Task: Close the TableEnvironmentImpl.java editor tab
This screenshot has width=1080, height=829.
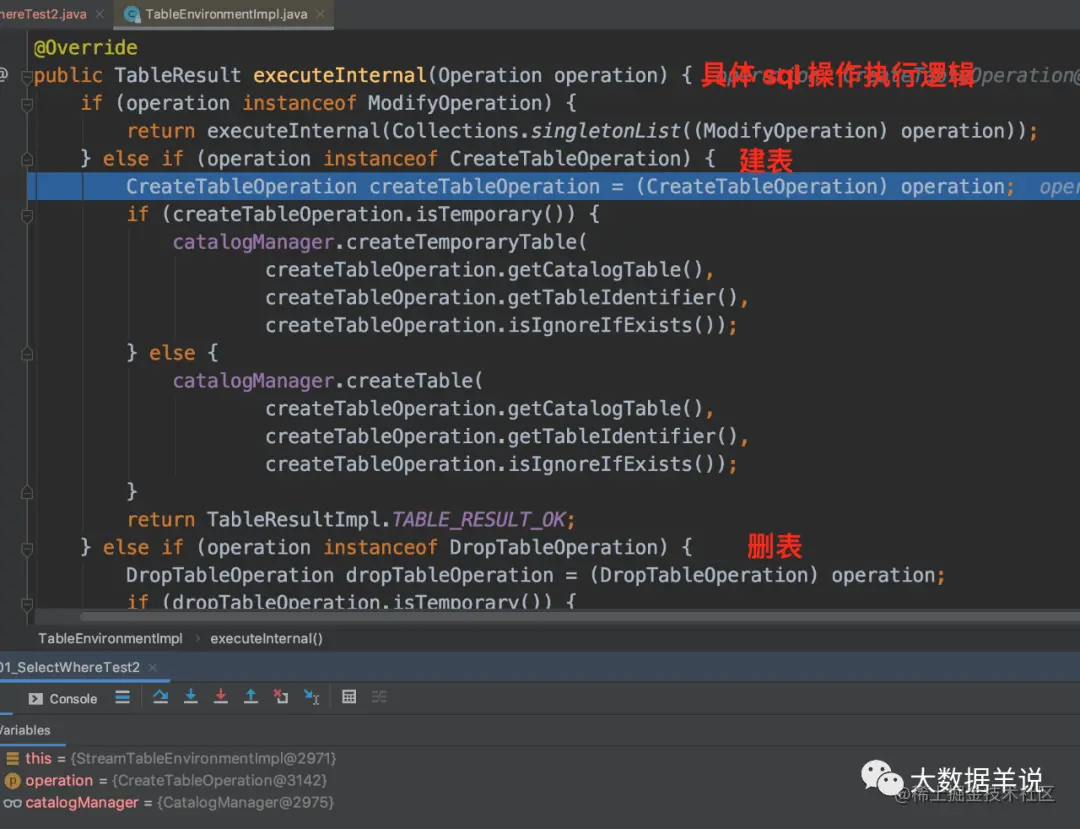Action: [x=320, y=14]
